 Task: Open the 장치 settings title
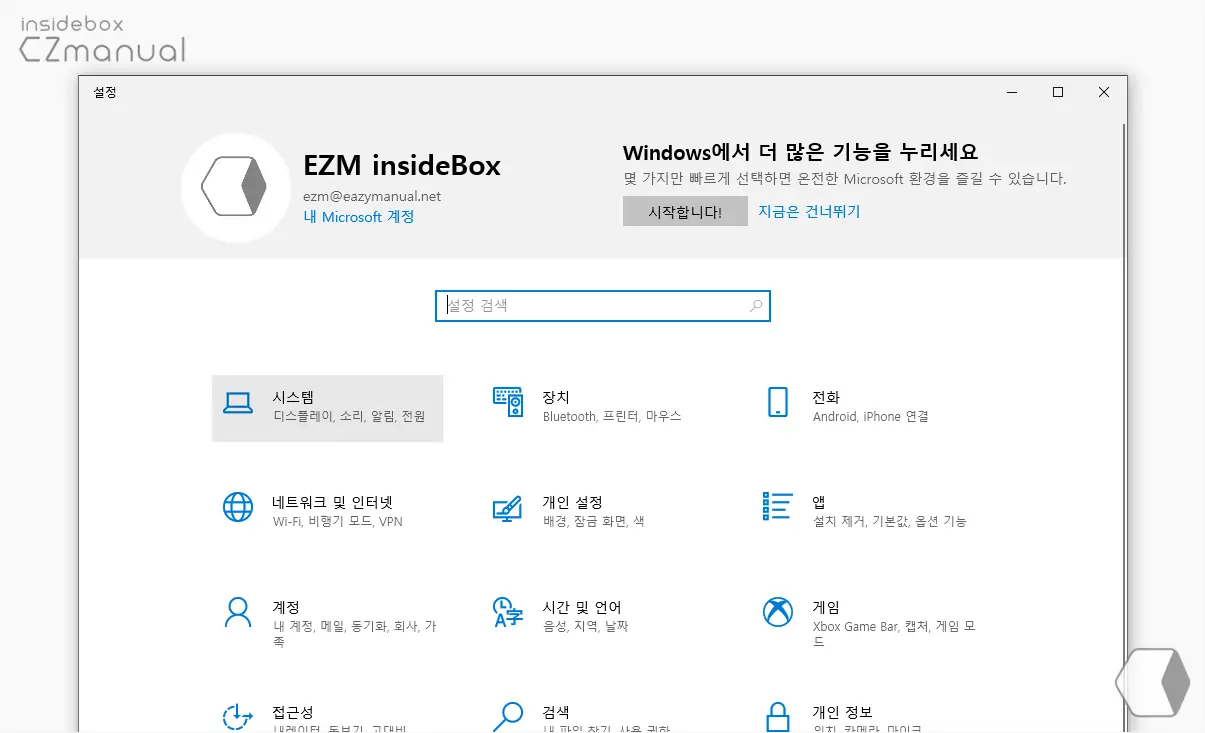[x=556, y=397]
